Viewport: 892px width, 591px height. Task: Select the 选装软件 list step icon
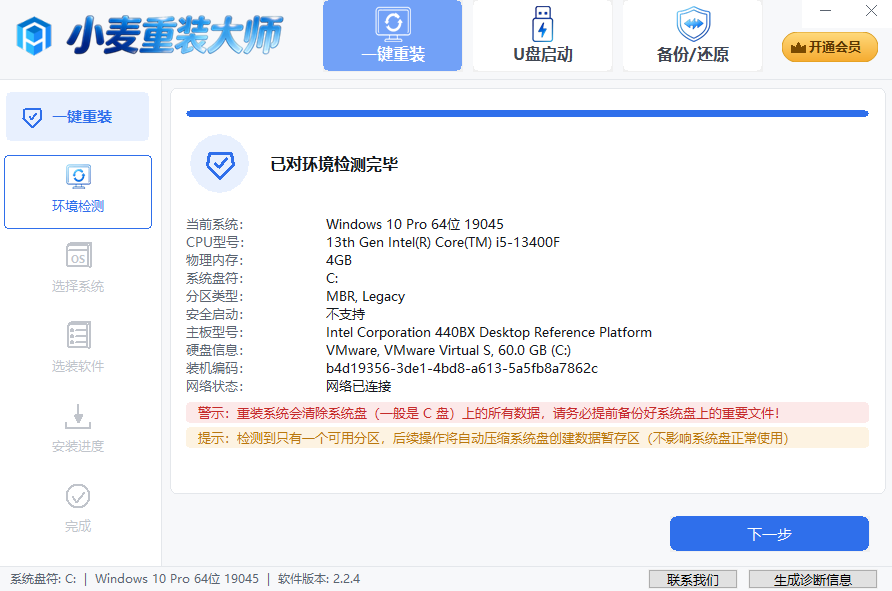click(79, 335)
